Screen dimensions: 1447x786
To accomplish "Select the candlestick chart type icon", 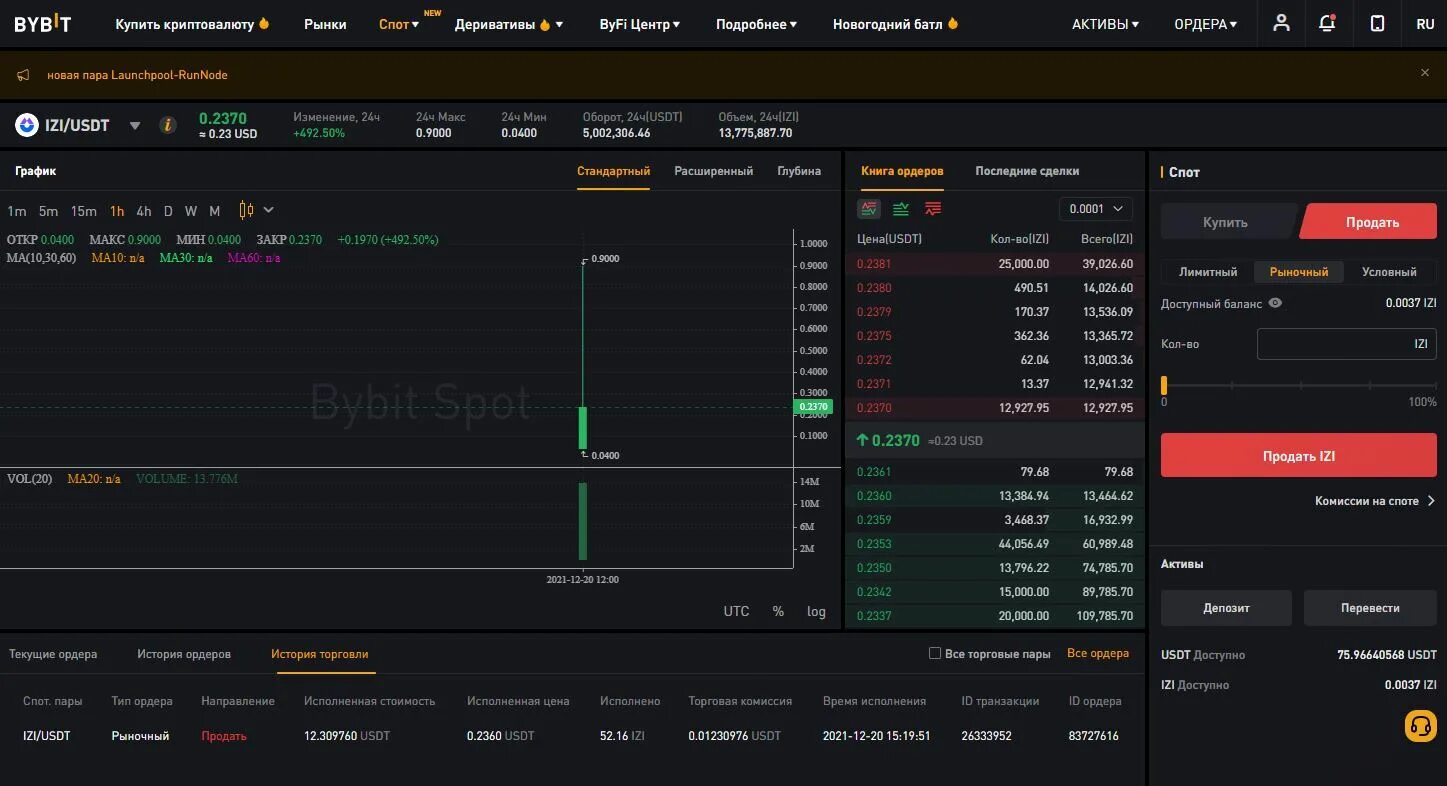I will pyautogui.click(x=246, y=210).
